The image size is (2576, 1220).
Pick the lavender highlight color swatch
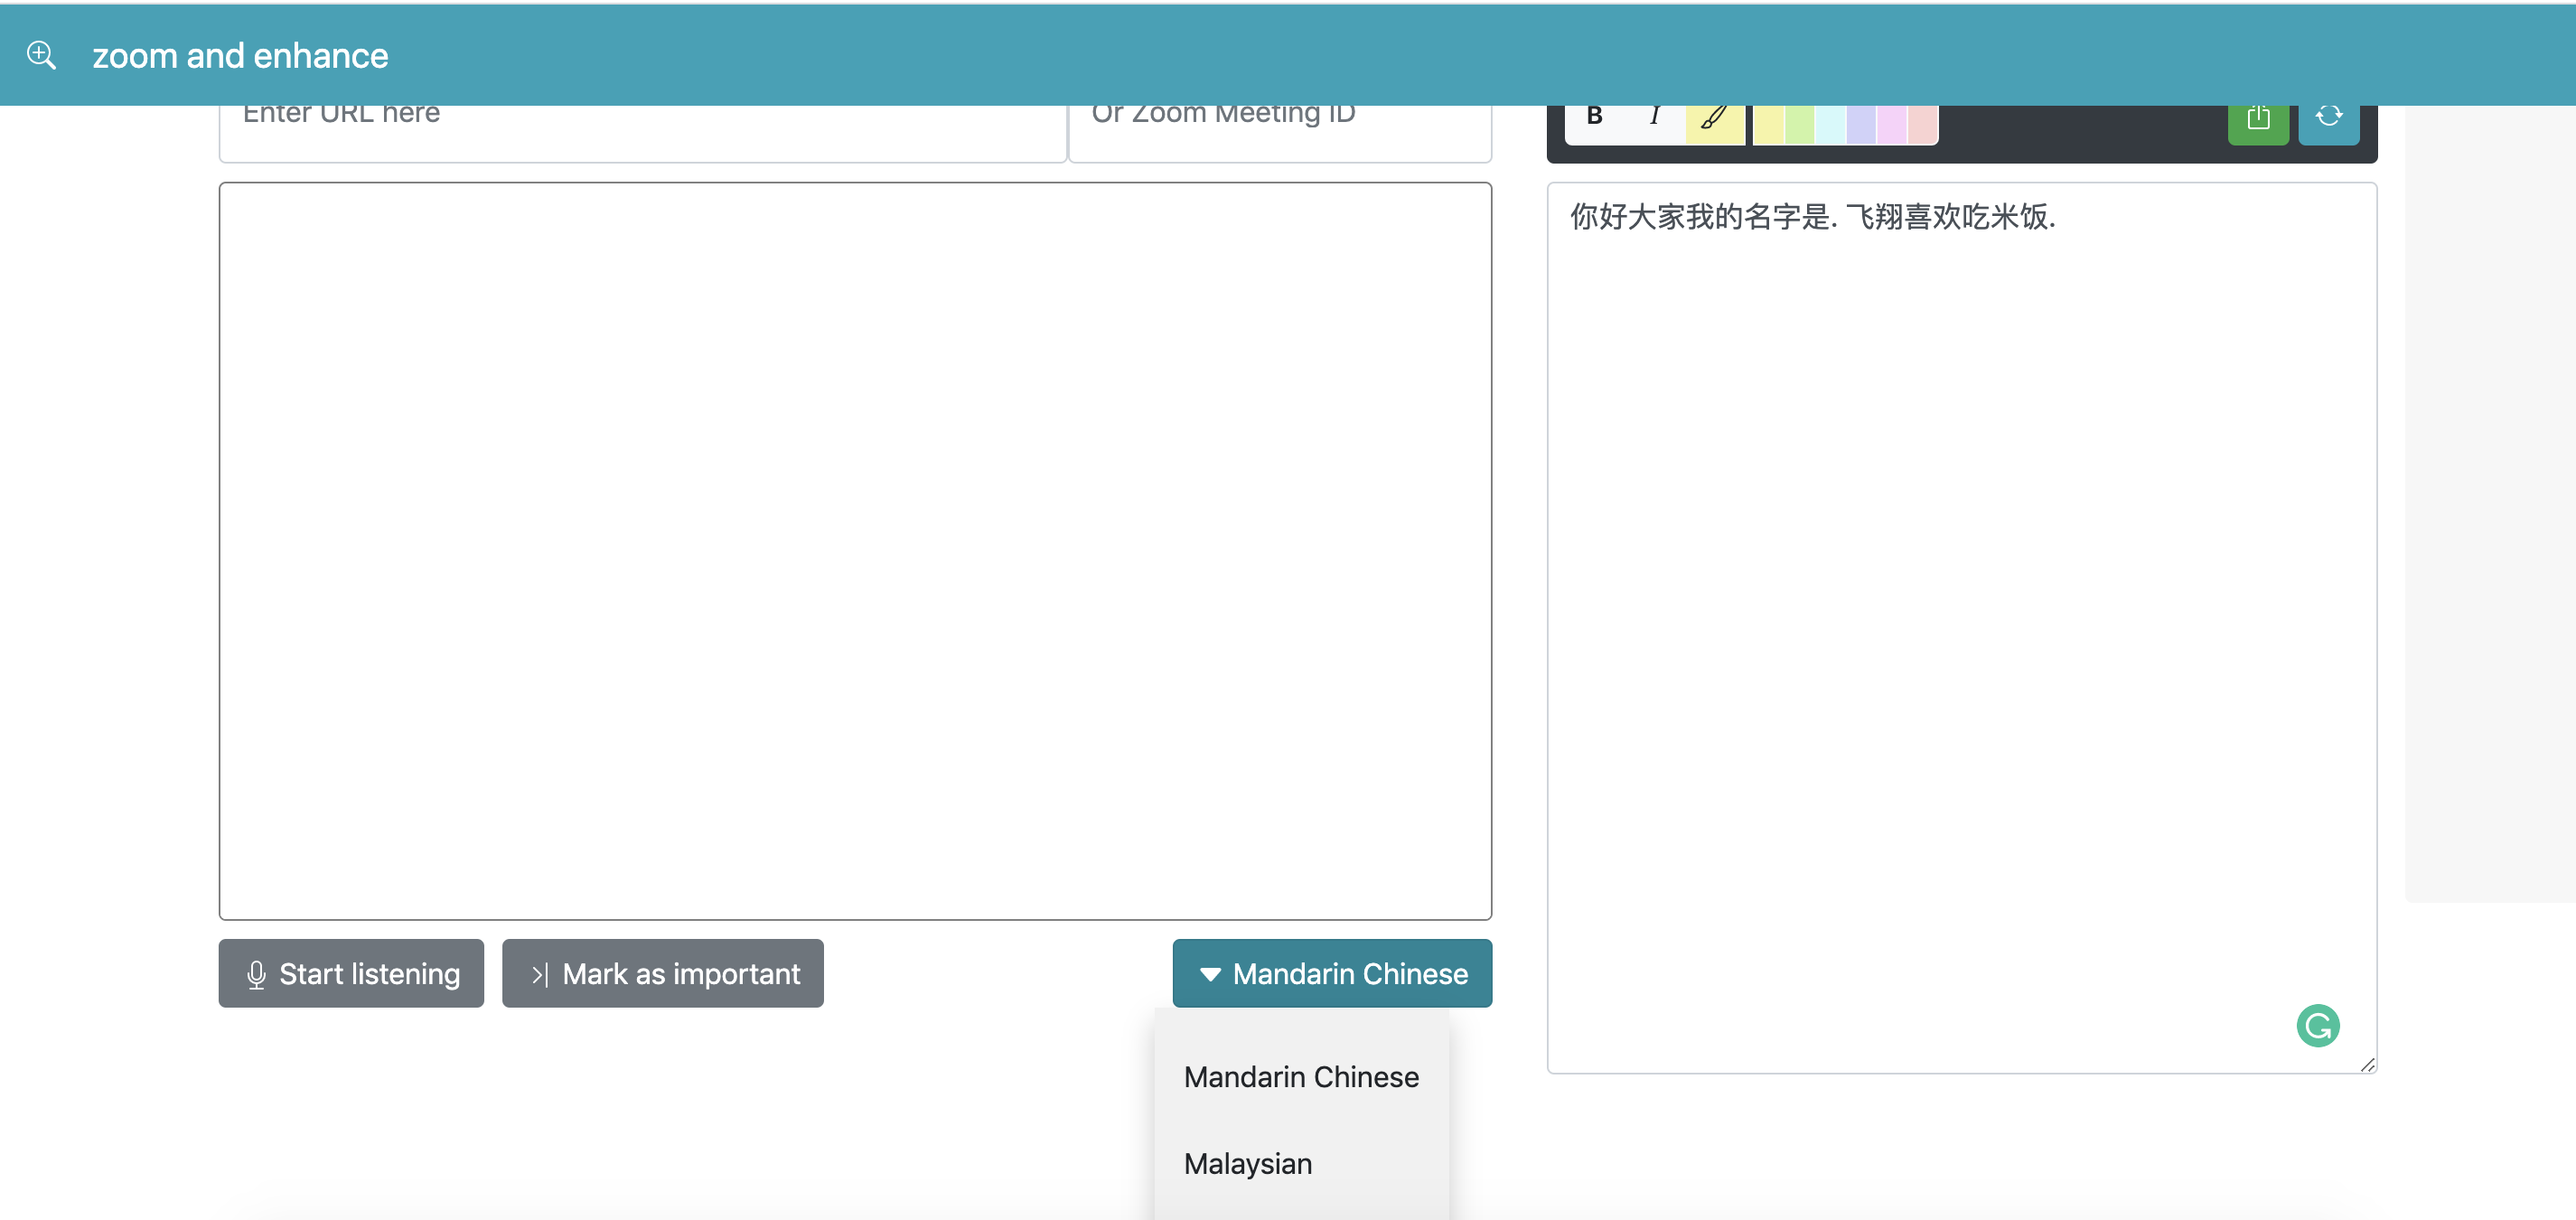coord(1861,124)
